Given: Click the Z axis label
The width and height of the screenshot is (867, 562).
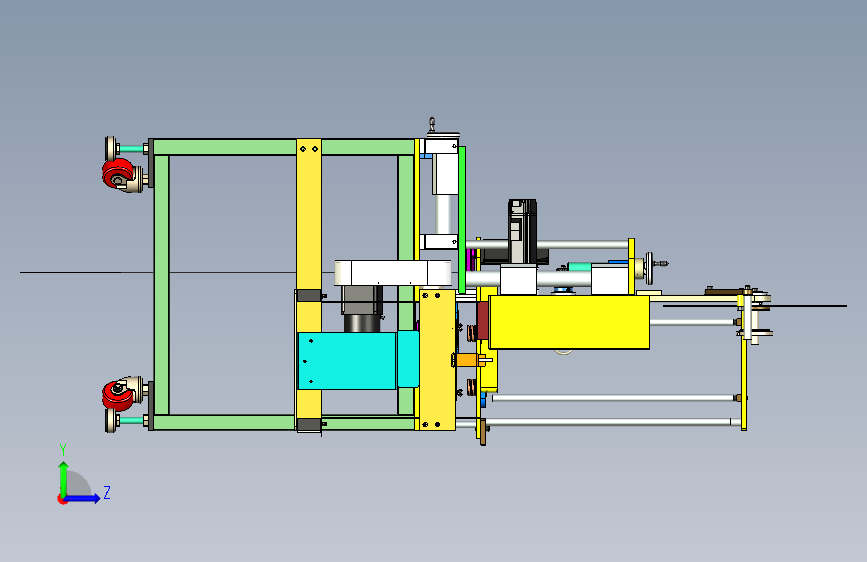Looking at the screenshot, I should pos(107,493).
